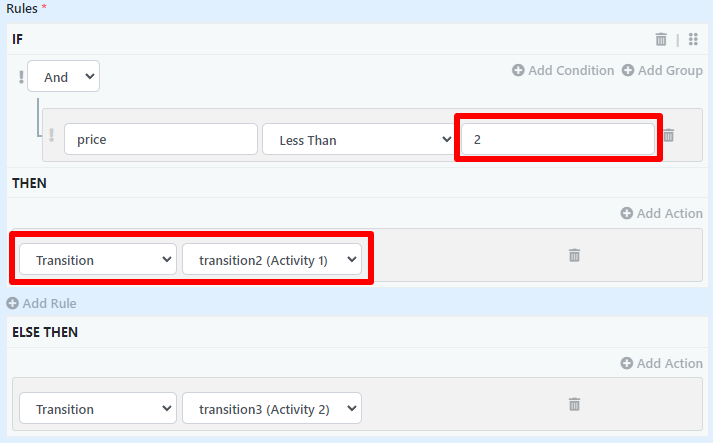Screen dimensions: 713x443
Task: Expand the transition3 (Activity 2) dropdown
Action: (271, 409)
